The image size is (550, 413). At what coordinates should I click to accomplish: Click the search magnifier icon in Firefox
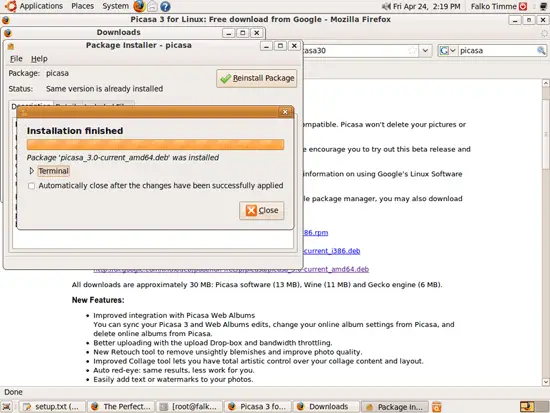coord(541,51)
